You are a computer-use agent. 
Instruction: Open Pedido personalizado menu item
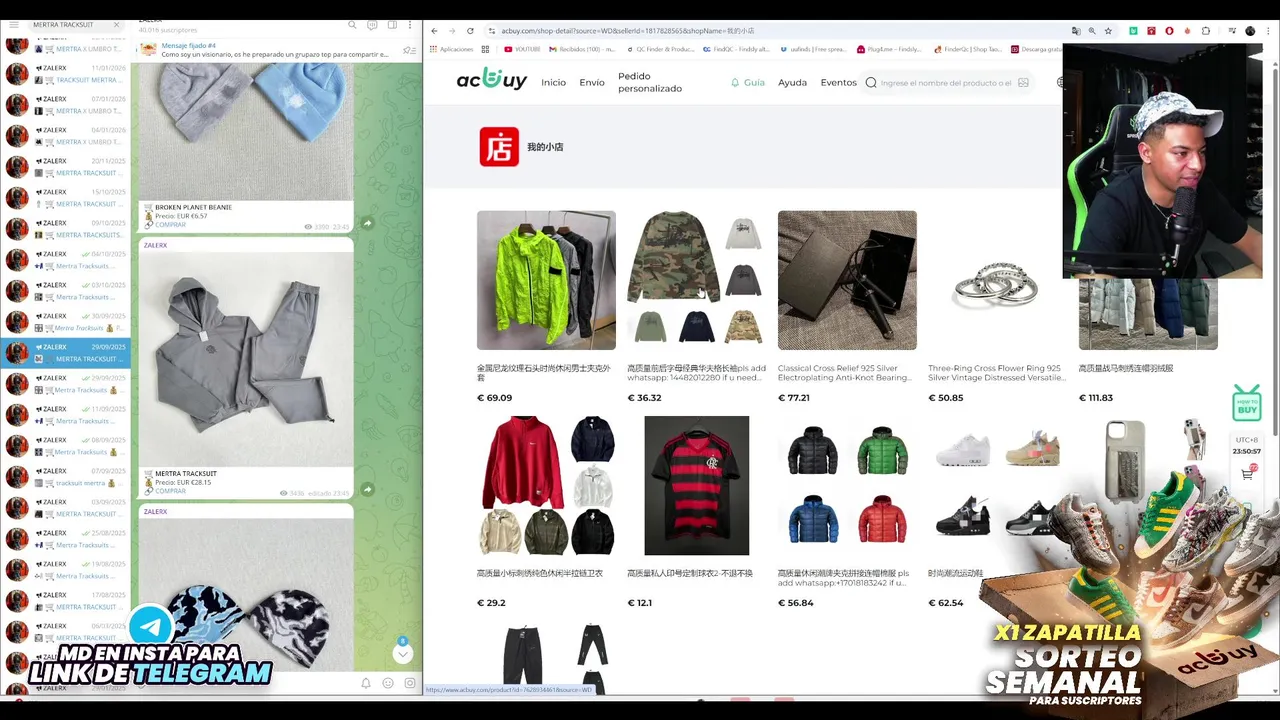[x=650, y=82]
